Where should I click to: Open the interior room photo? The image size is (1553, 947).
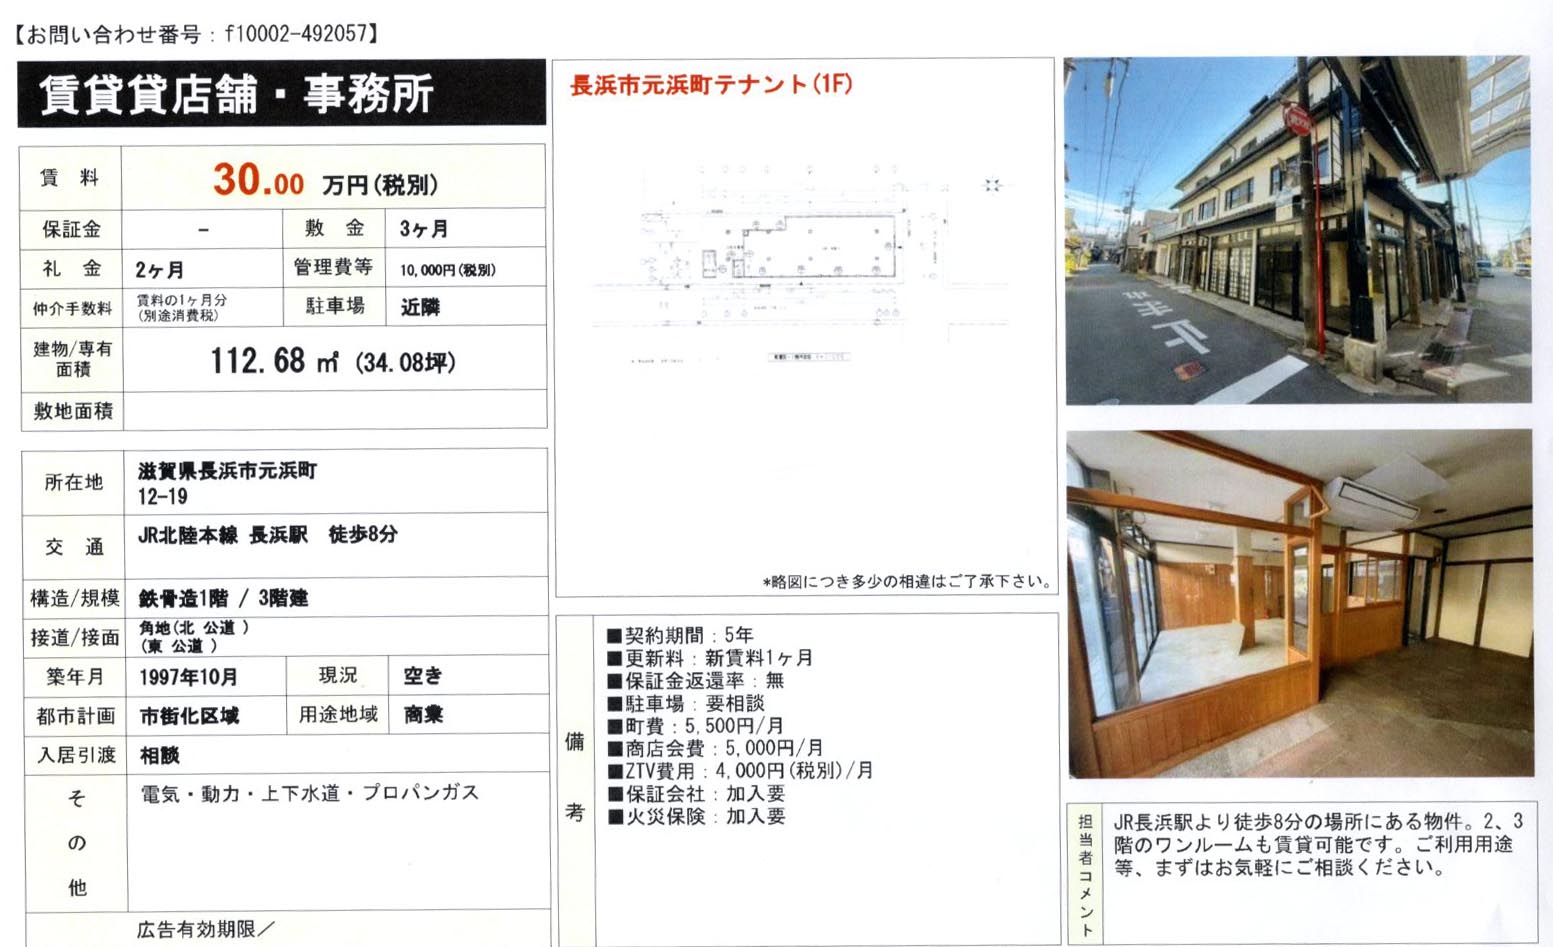coord(1299,604)
